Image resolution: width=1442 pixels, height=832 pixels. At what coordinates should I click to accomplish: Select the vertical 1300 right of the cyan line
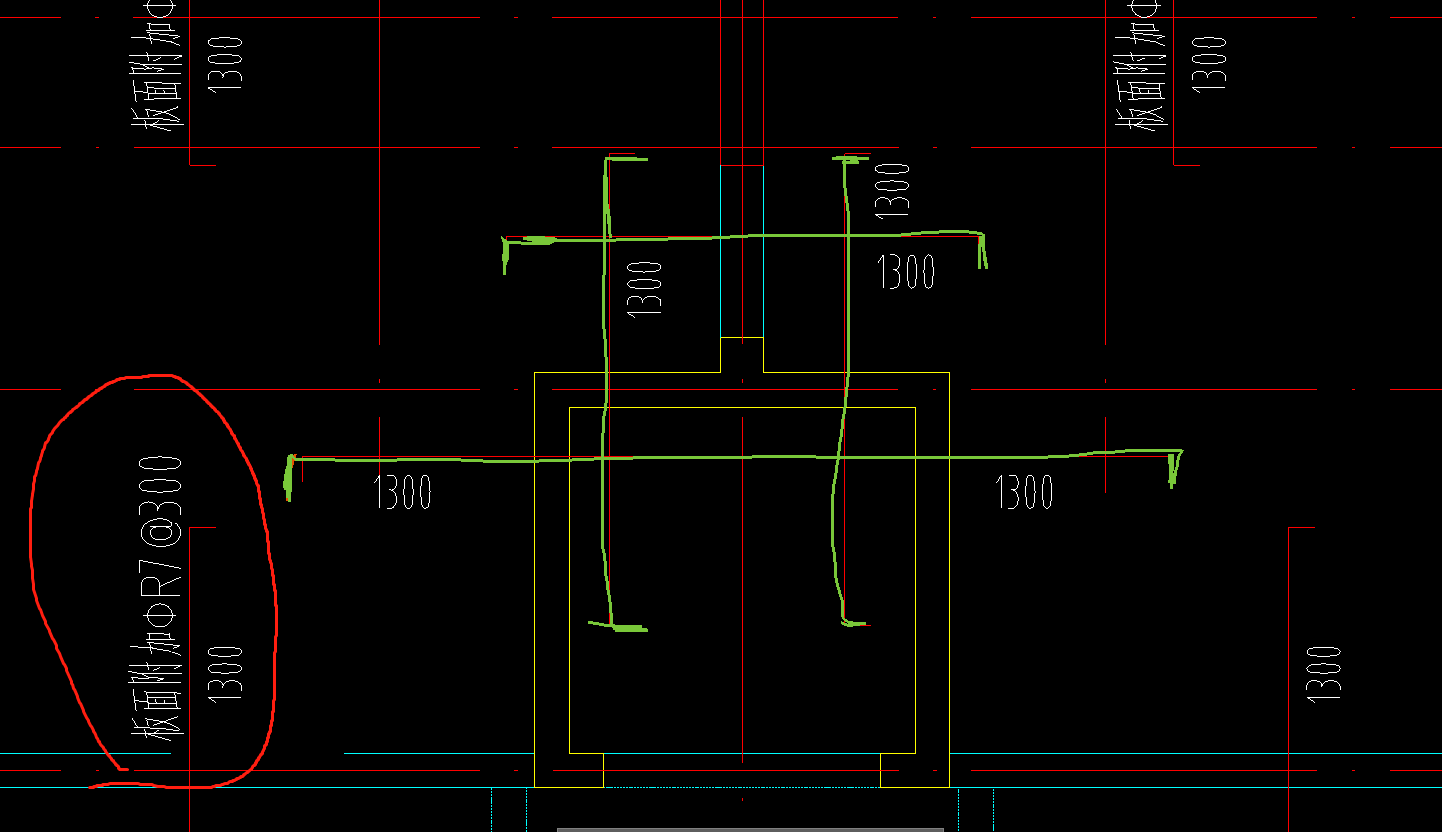[x=893, y=190]
